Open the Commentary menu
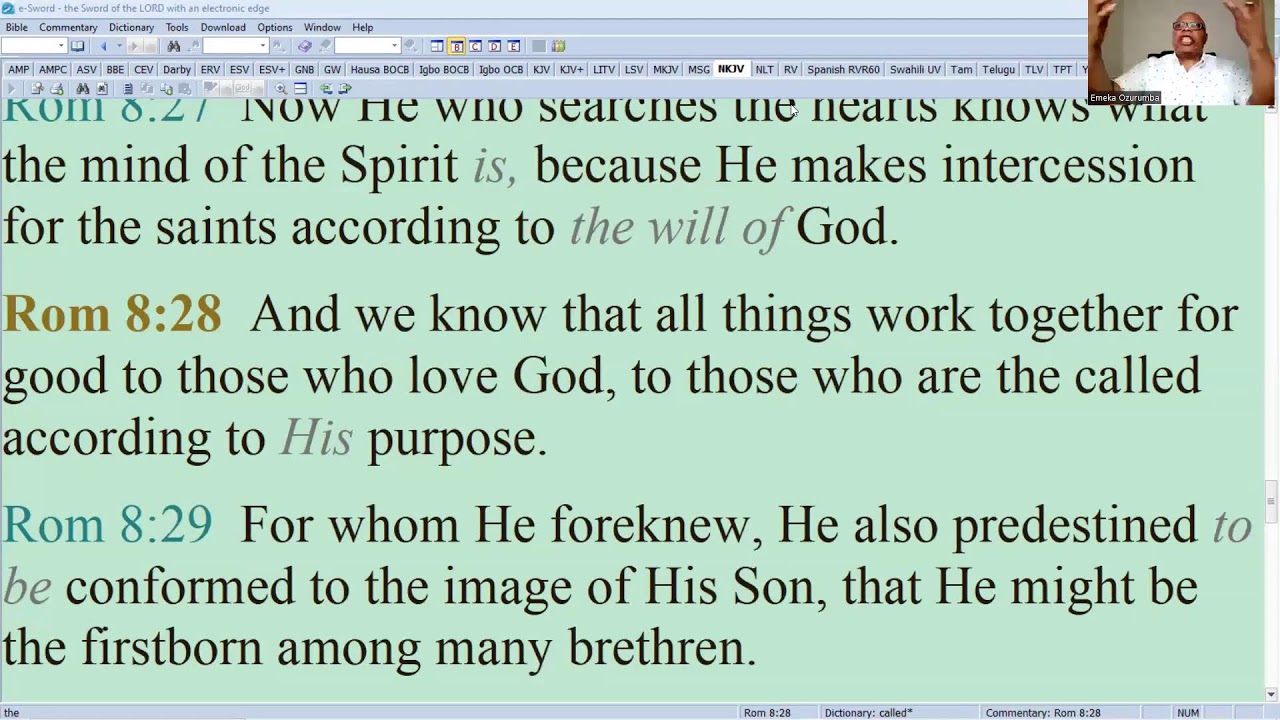Viewport: 1280px width, 720px height. tap(68, 27)
